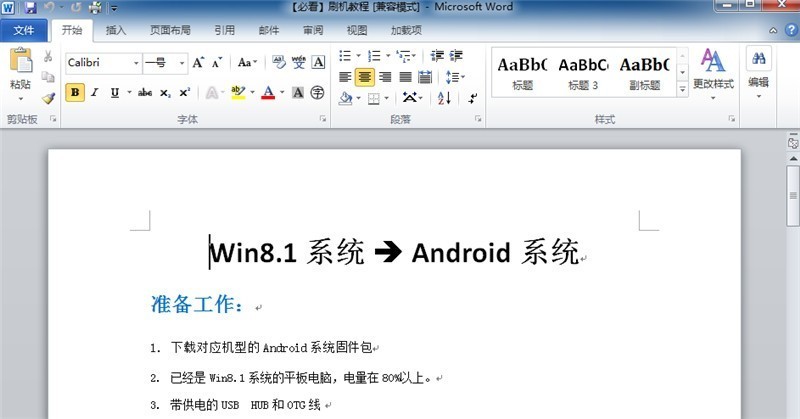800x419 pixels.
Task: Click the Save icon in quick access toolbar
Action: pos(30,7)
